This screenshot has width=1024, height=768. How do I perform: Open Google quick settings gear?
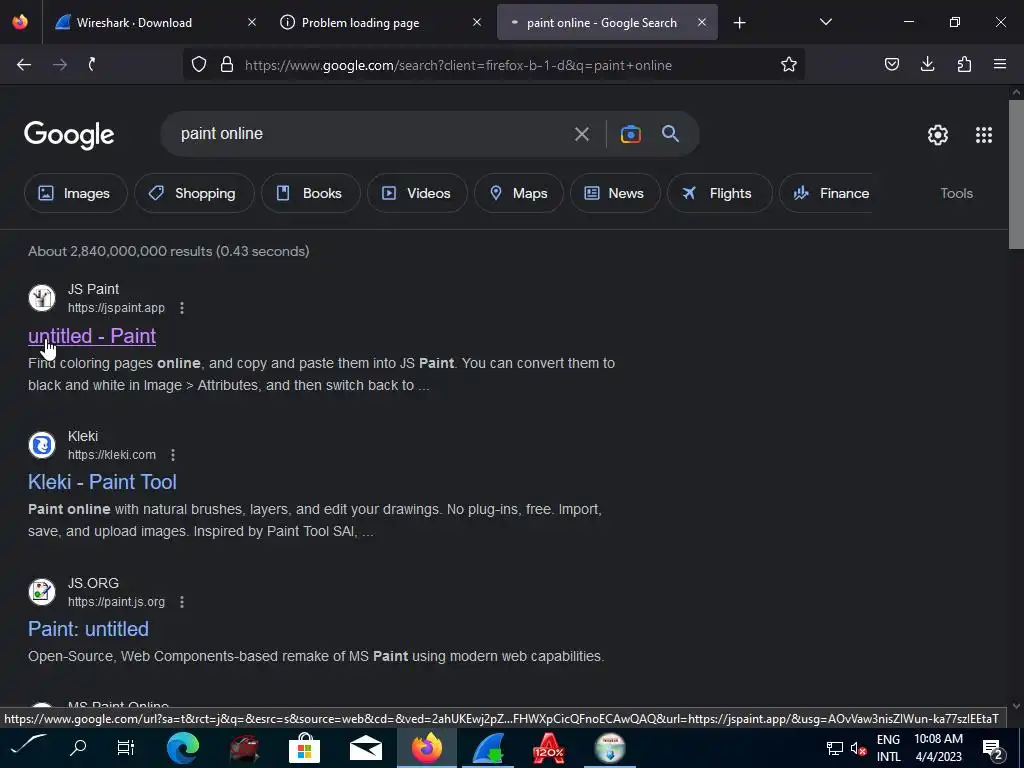tap(938, 135)
